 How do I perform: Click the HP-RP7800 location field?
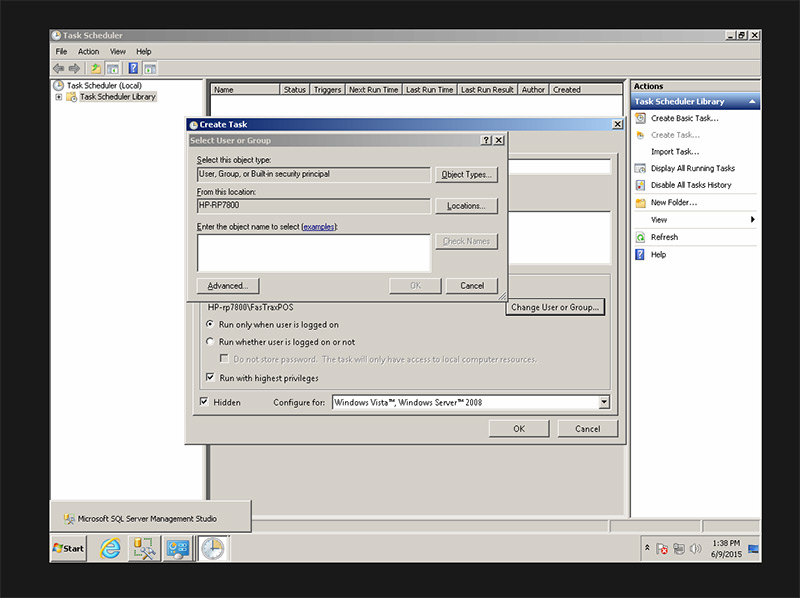314,206
